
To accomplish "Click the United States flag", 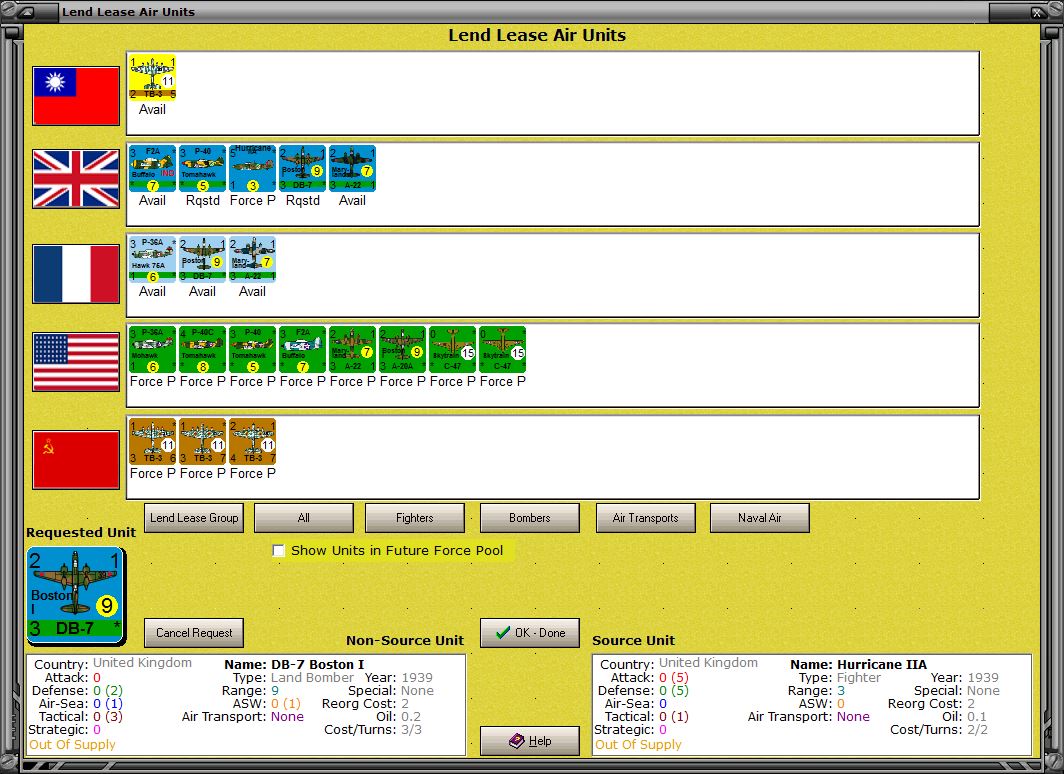I will coord(76,362).
